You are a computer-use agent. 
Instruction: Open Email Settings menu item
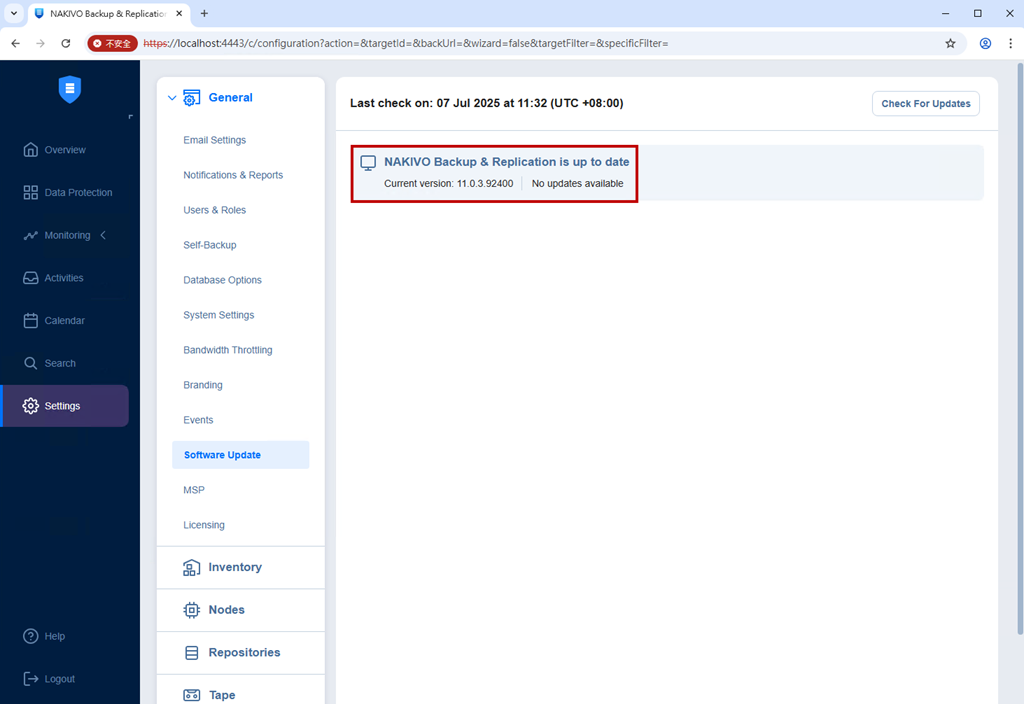click(x=215, y=140)
